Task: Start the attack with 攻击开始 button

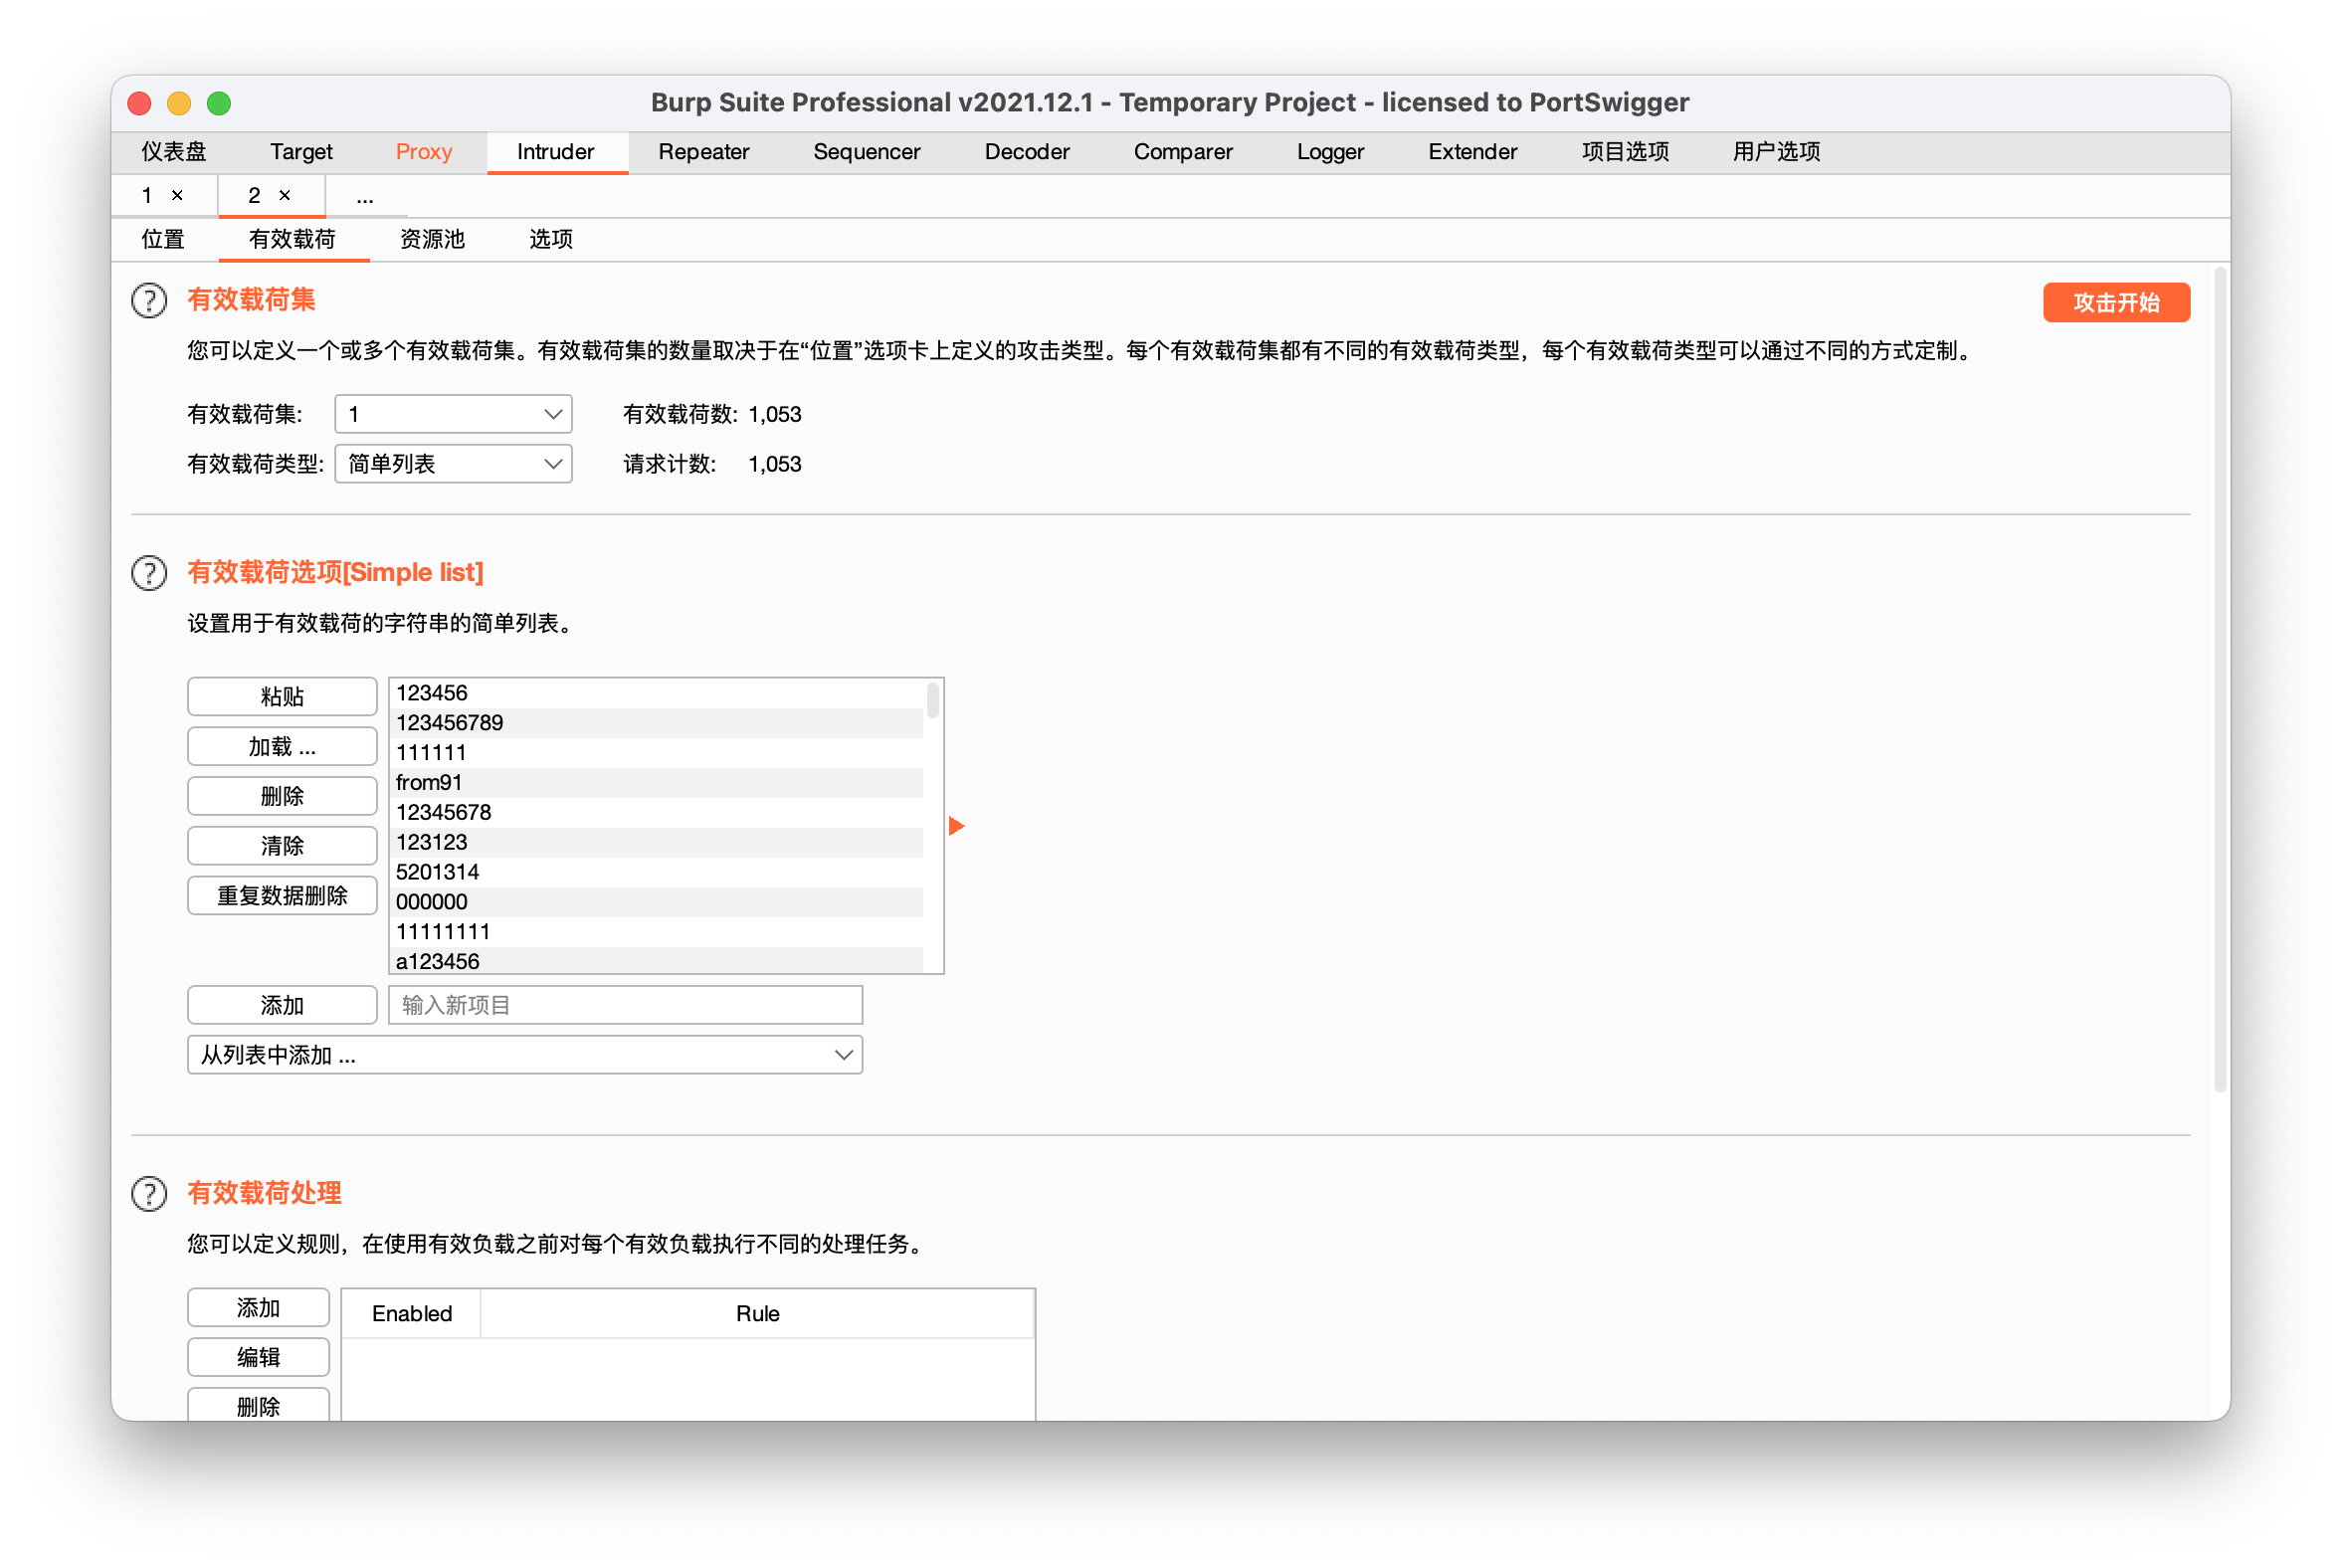Action: [2117, 303]
